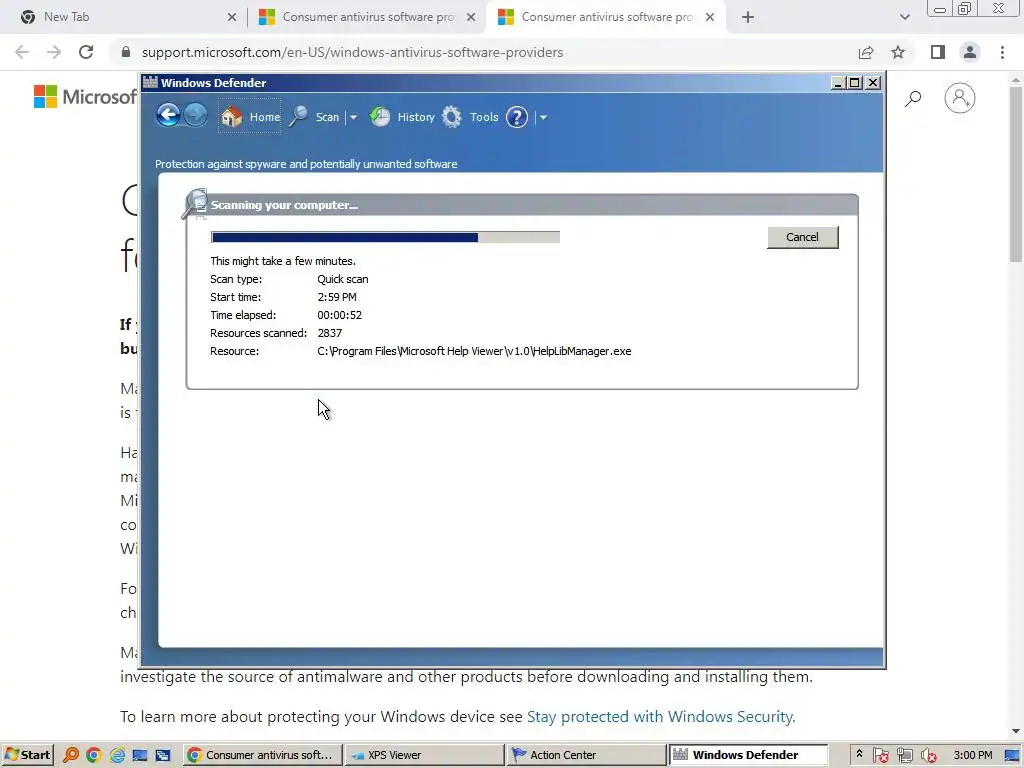Expand the Help options dropdown arrow
Viewport: 1024px width, 768px height.
click(543, 118)
